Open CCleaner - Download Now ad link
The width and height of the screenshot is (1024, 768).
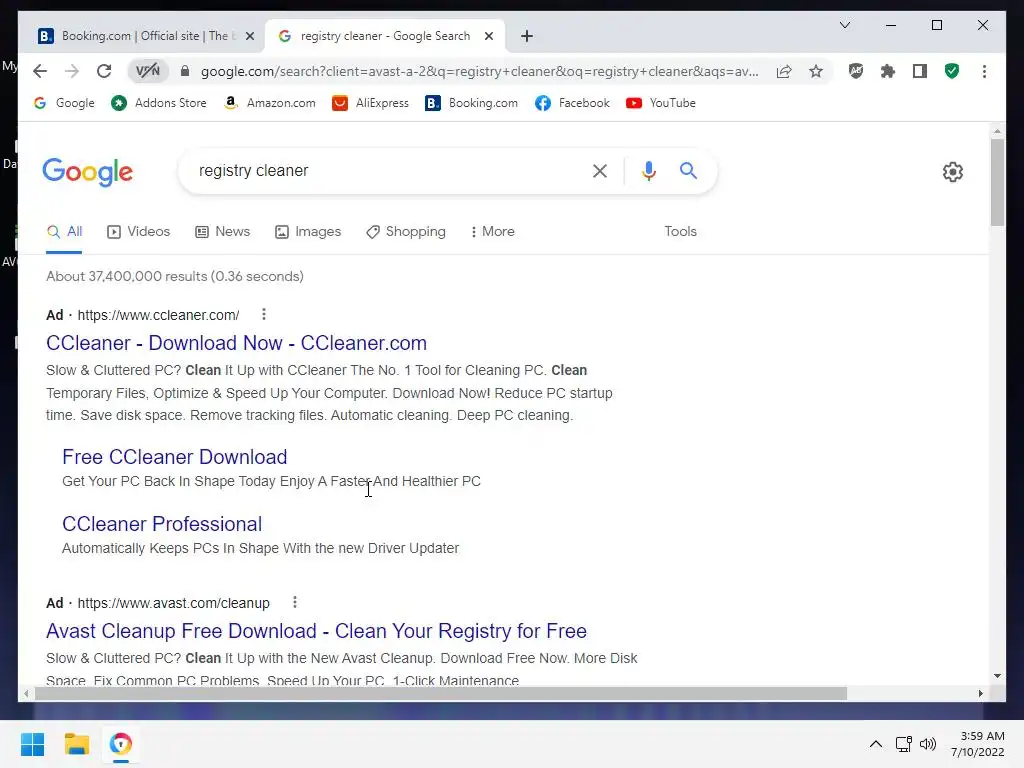pyautogui.click(x=236, y=343)
